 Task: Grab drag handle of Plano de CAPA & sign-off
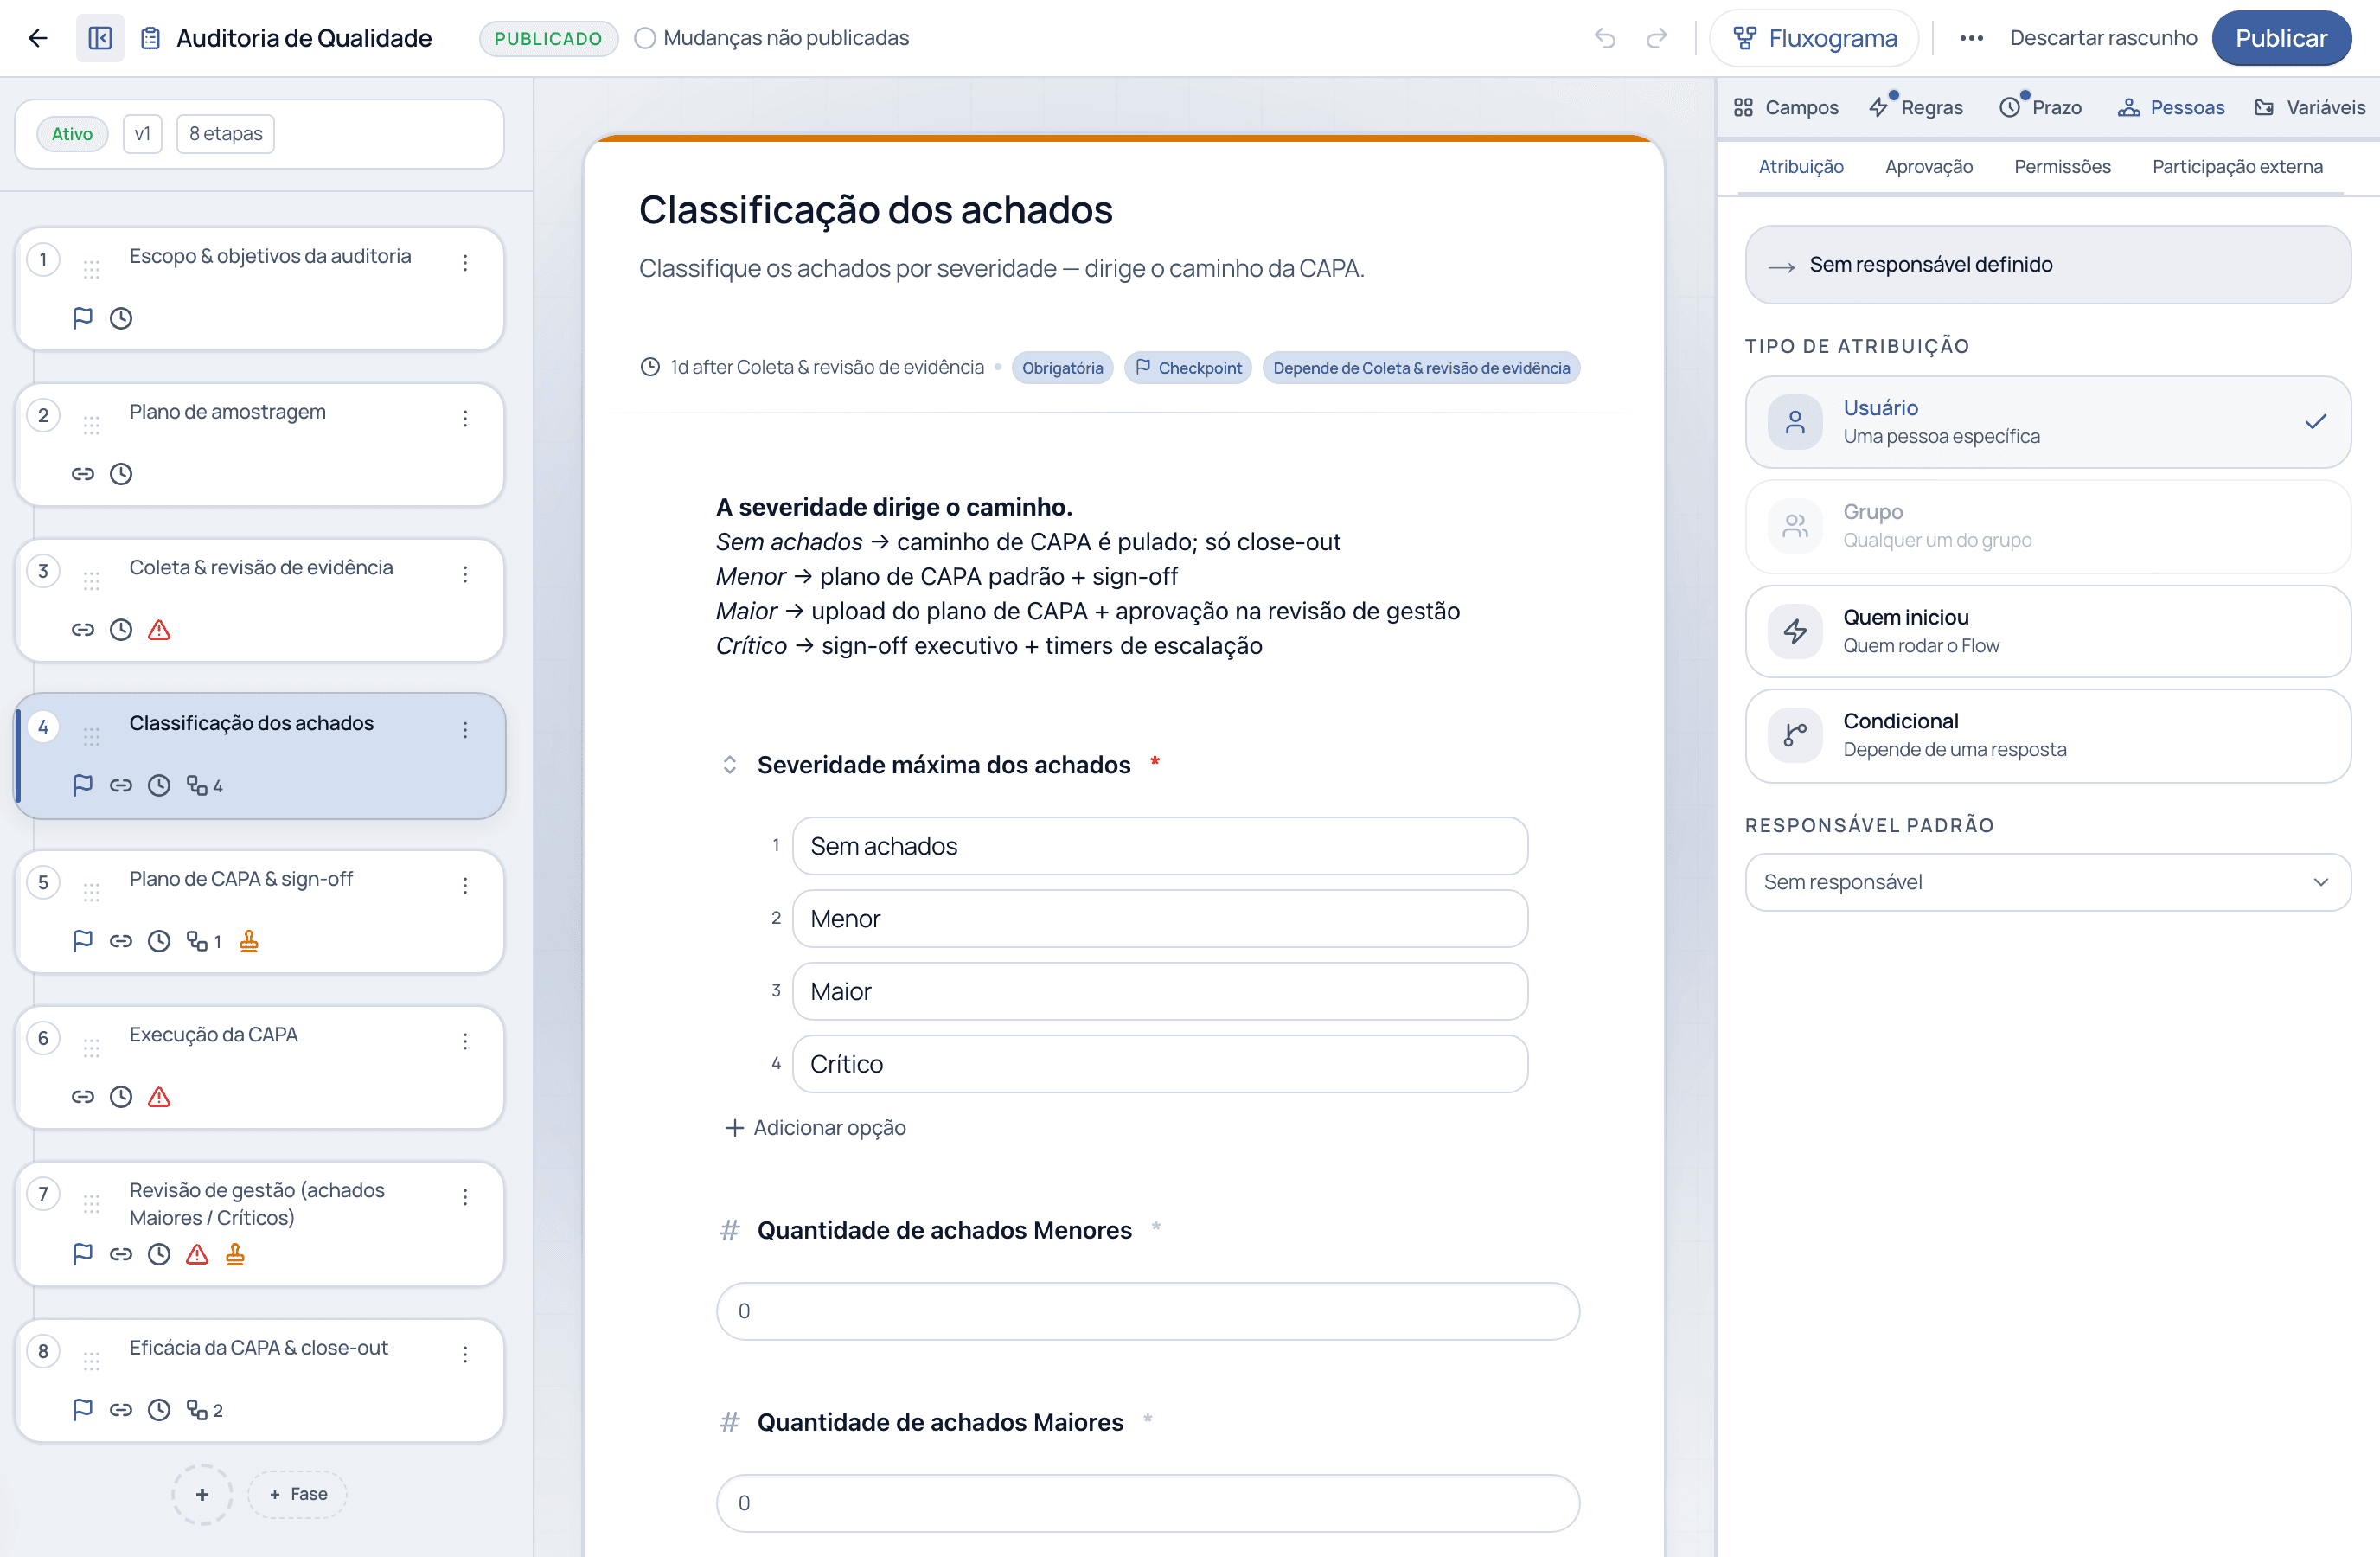coord(92,892)
